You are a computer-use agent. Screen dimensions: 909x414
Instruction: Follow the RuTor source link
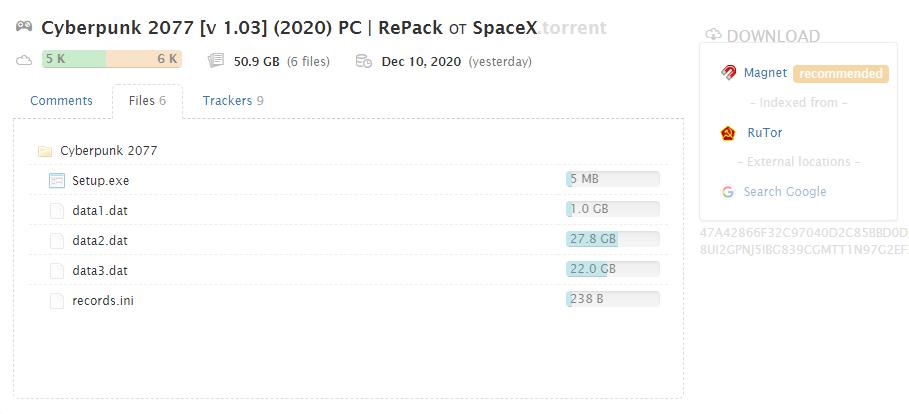(765, 133)
